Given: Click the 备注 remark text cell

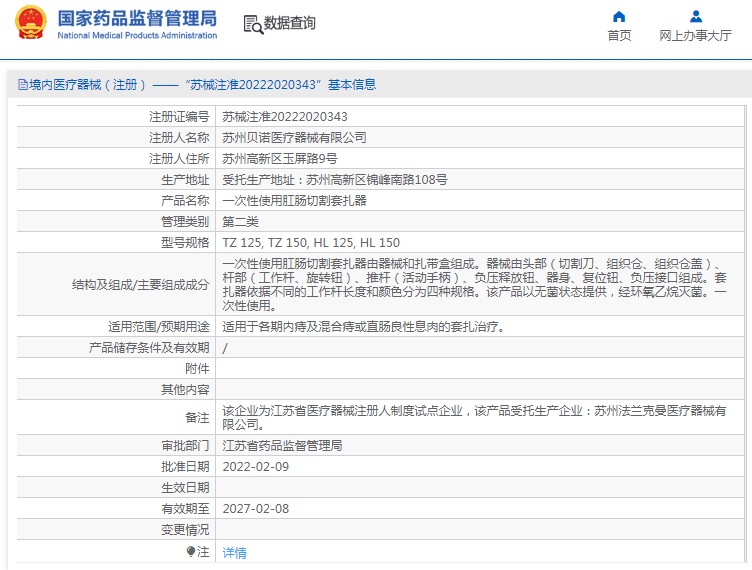Looking at the screenshot, I should coord(474,418).
